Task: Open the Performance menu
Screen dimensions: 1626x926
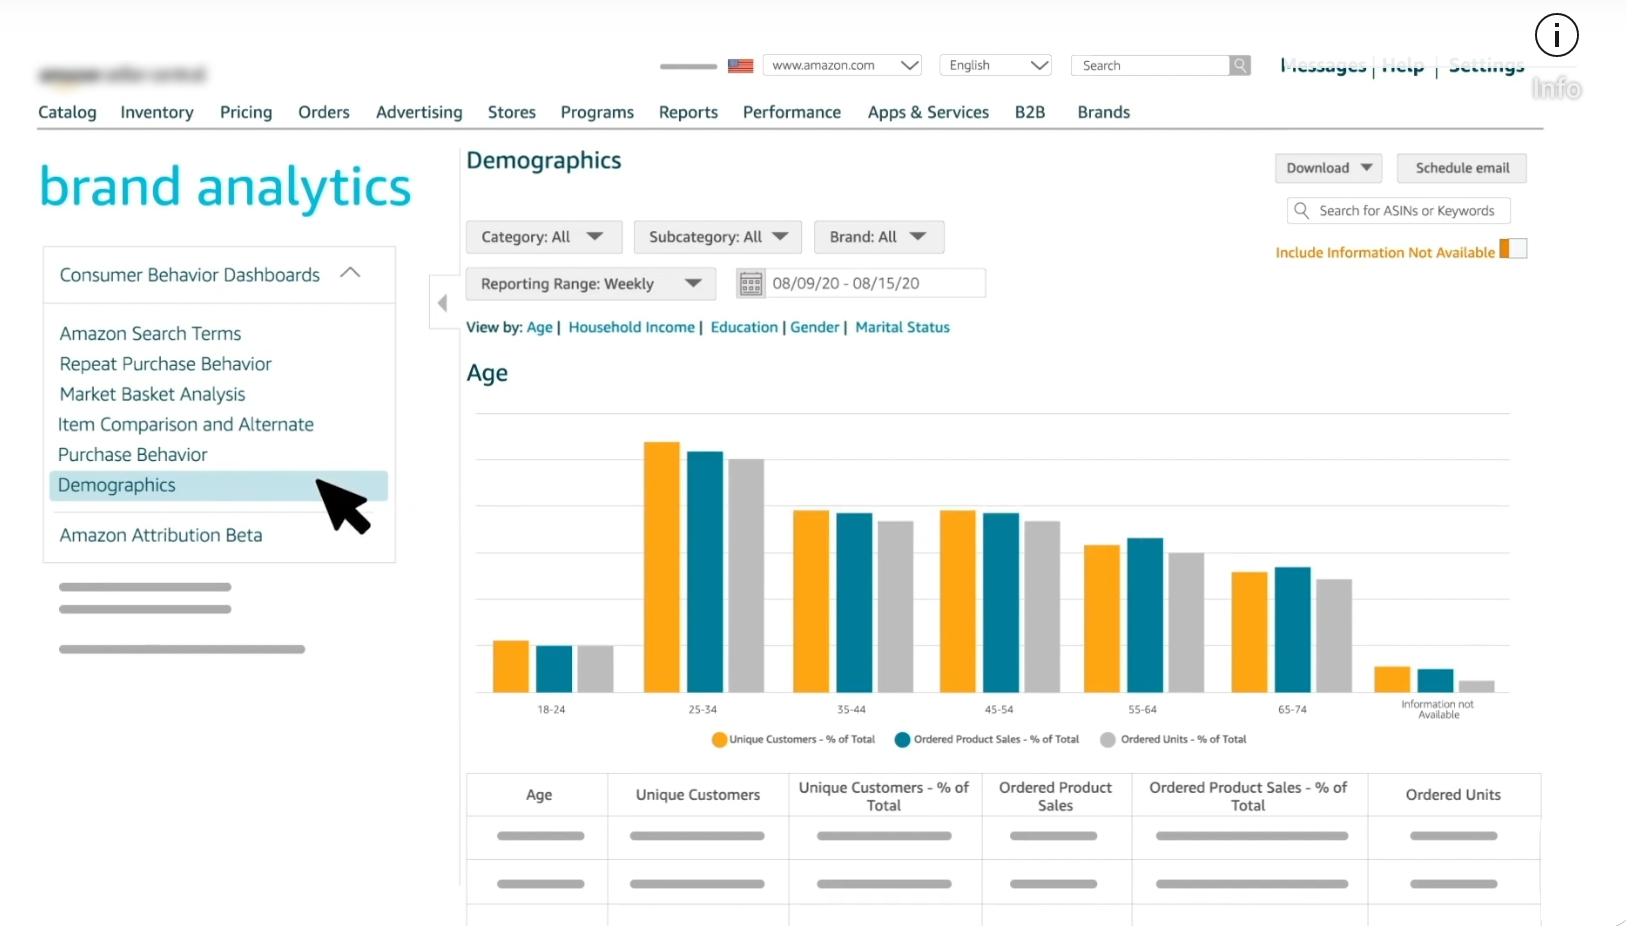Action: (x=792, y=112)
